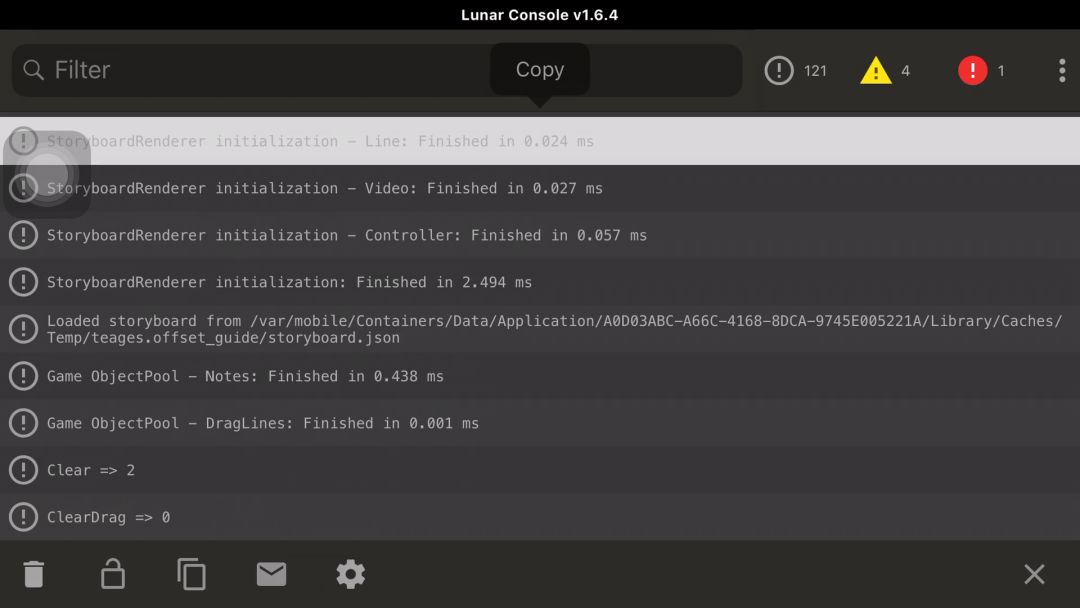The width and height of the screenshot is (1080, 608).
Task: Tap the Copy popup button
Action: coord(540,70)
